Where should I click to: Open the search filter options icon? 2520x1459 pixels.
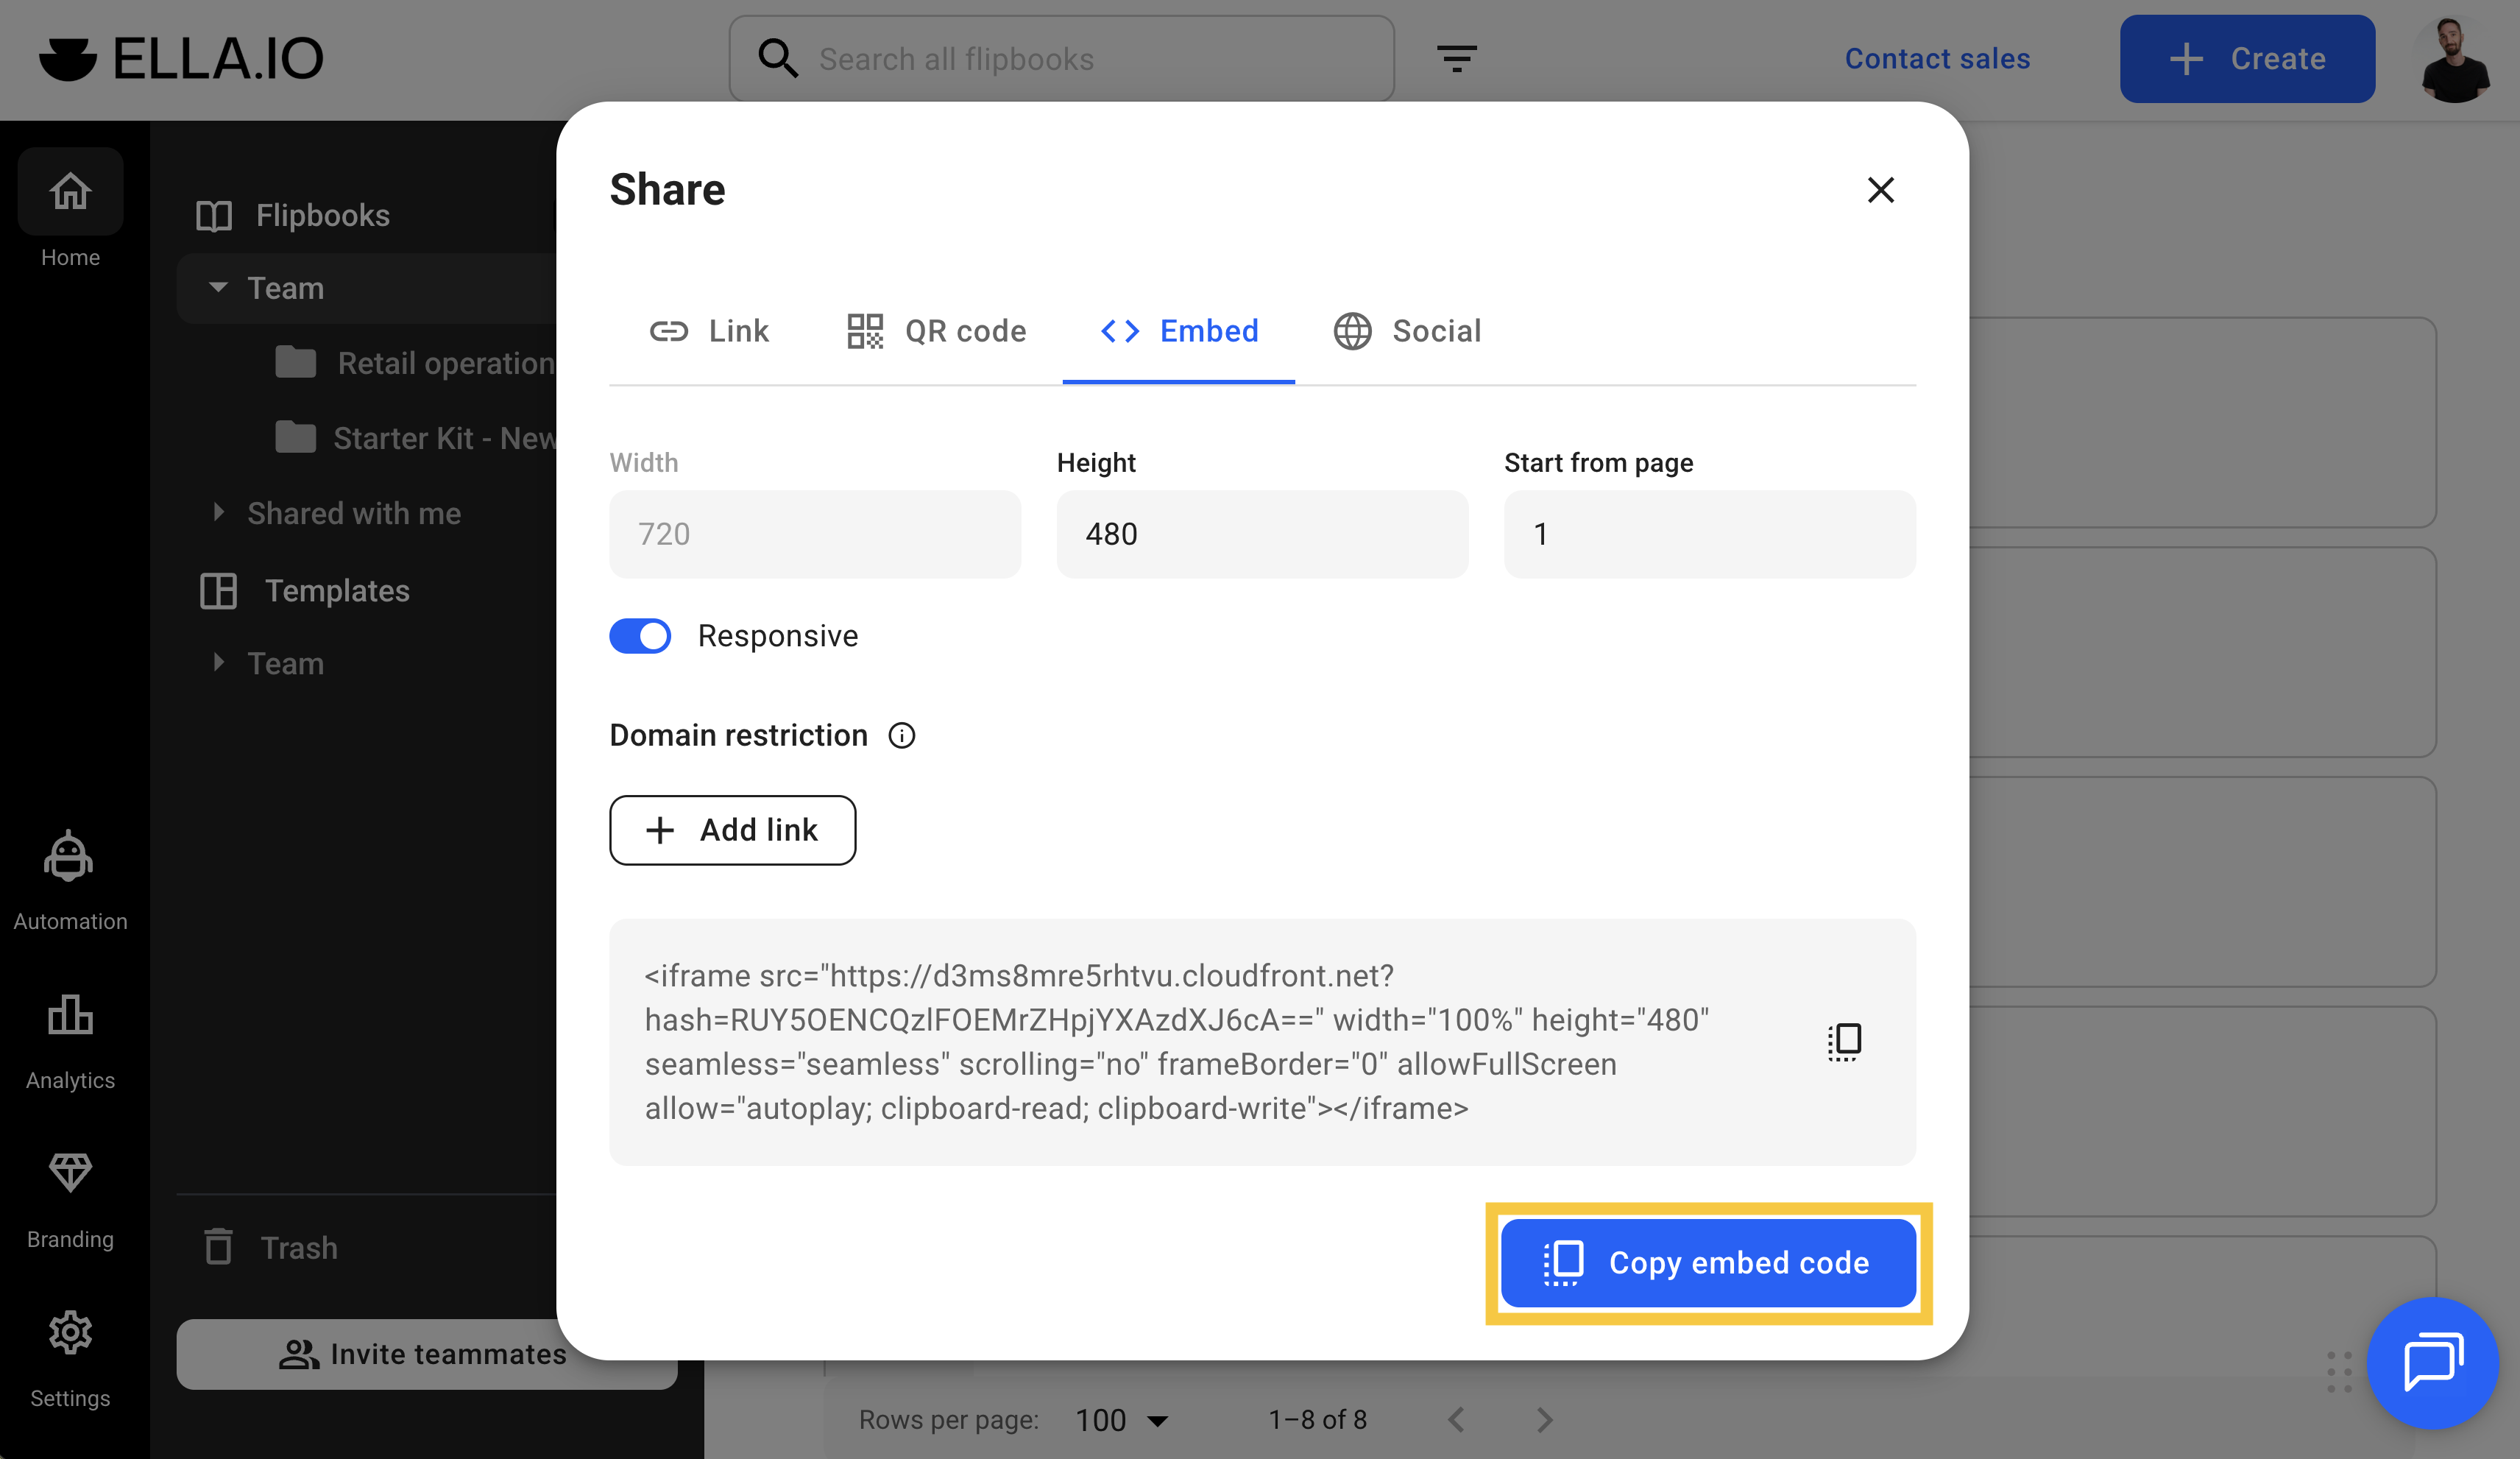1456,58
